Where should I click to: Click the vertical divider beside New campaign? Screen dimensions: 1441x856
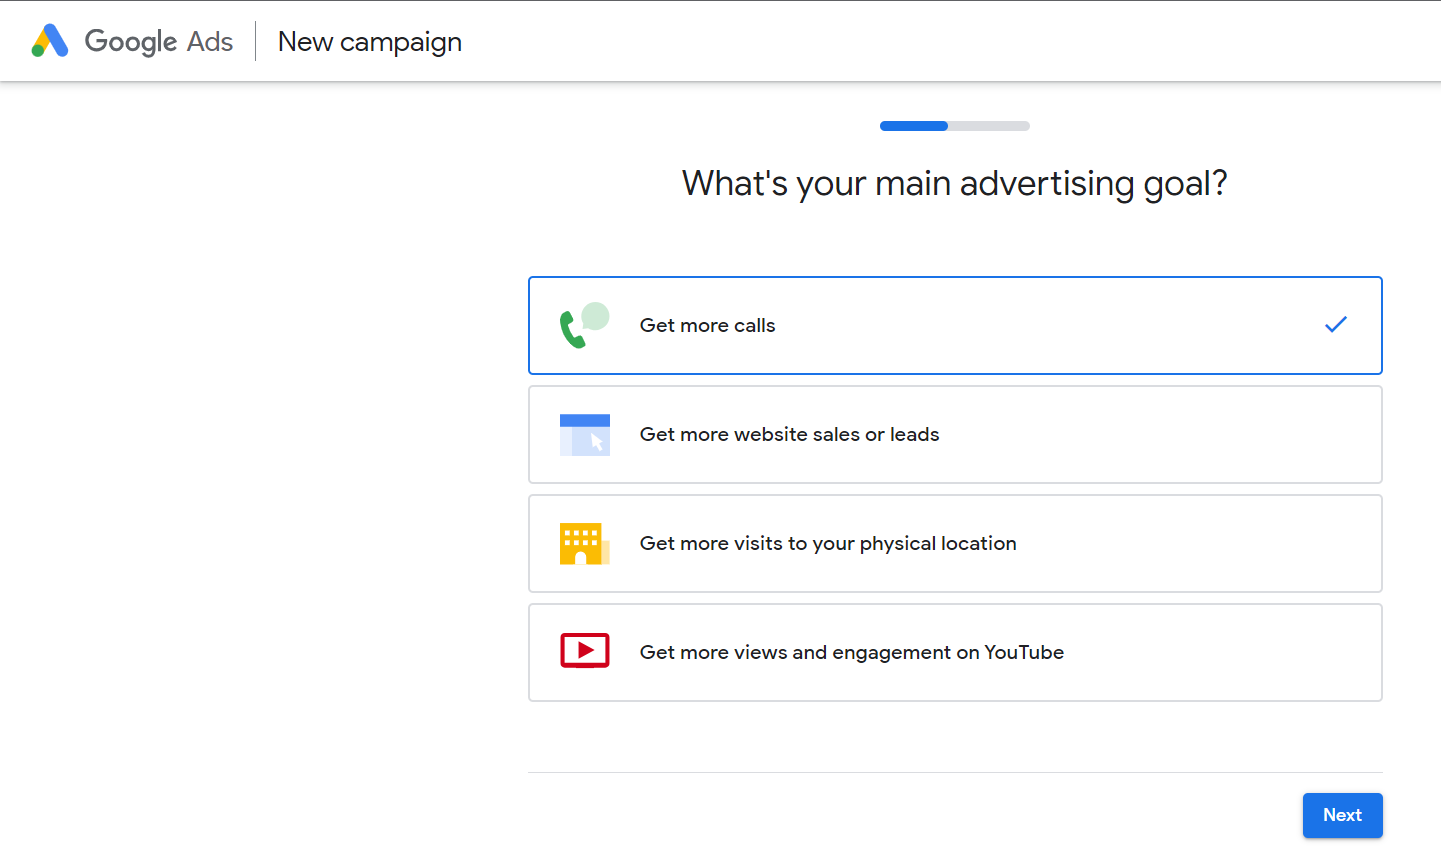[256, 41]
